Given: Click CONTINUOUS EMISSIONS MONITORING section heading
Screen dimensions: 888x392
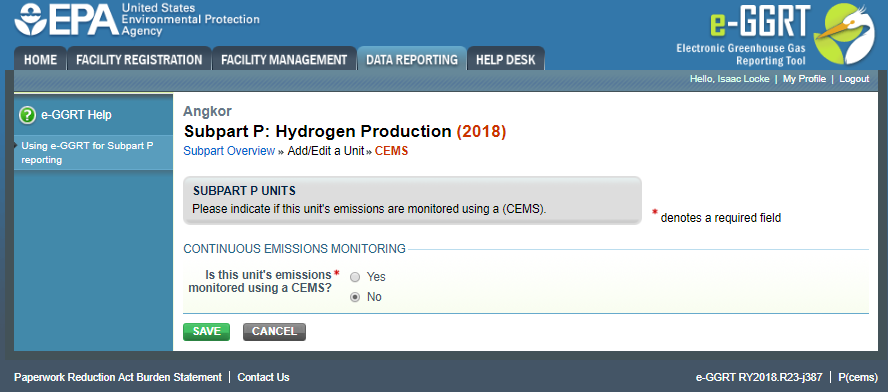Looking at the screenshot, I should (x=294, y=249).
